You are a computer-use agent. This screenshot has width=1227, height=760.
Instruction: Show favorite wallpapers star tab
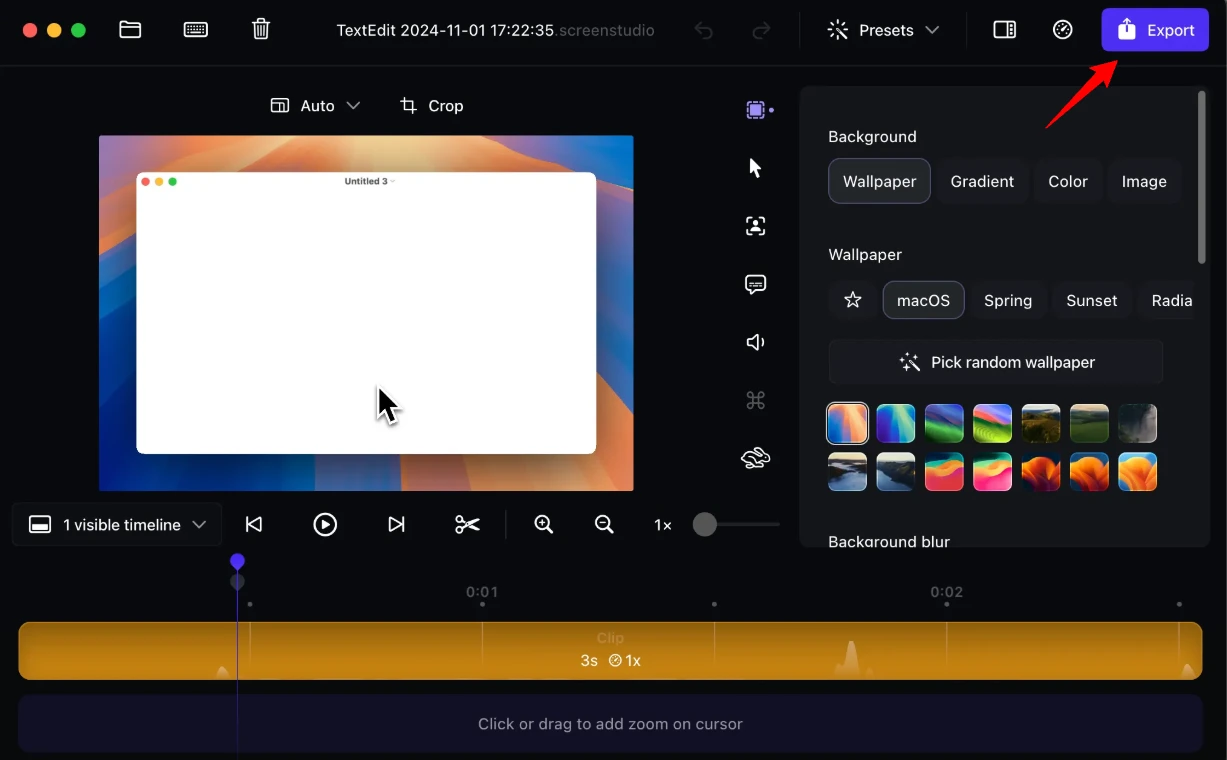coord(852,300)
